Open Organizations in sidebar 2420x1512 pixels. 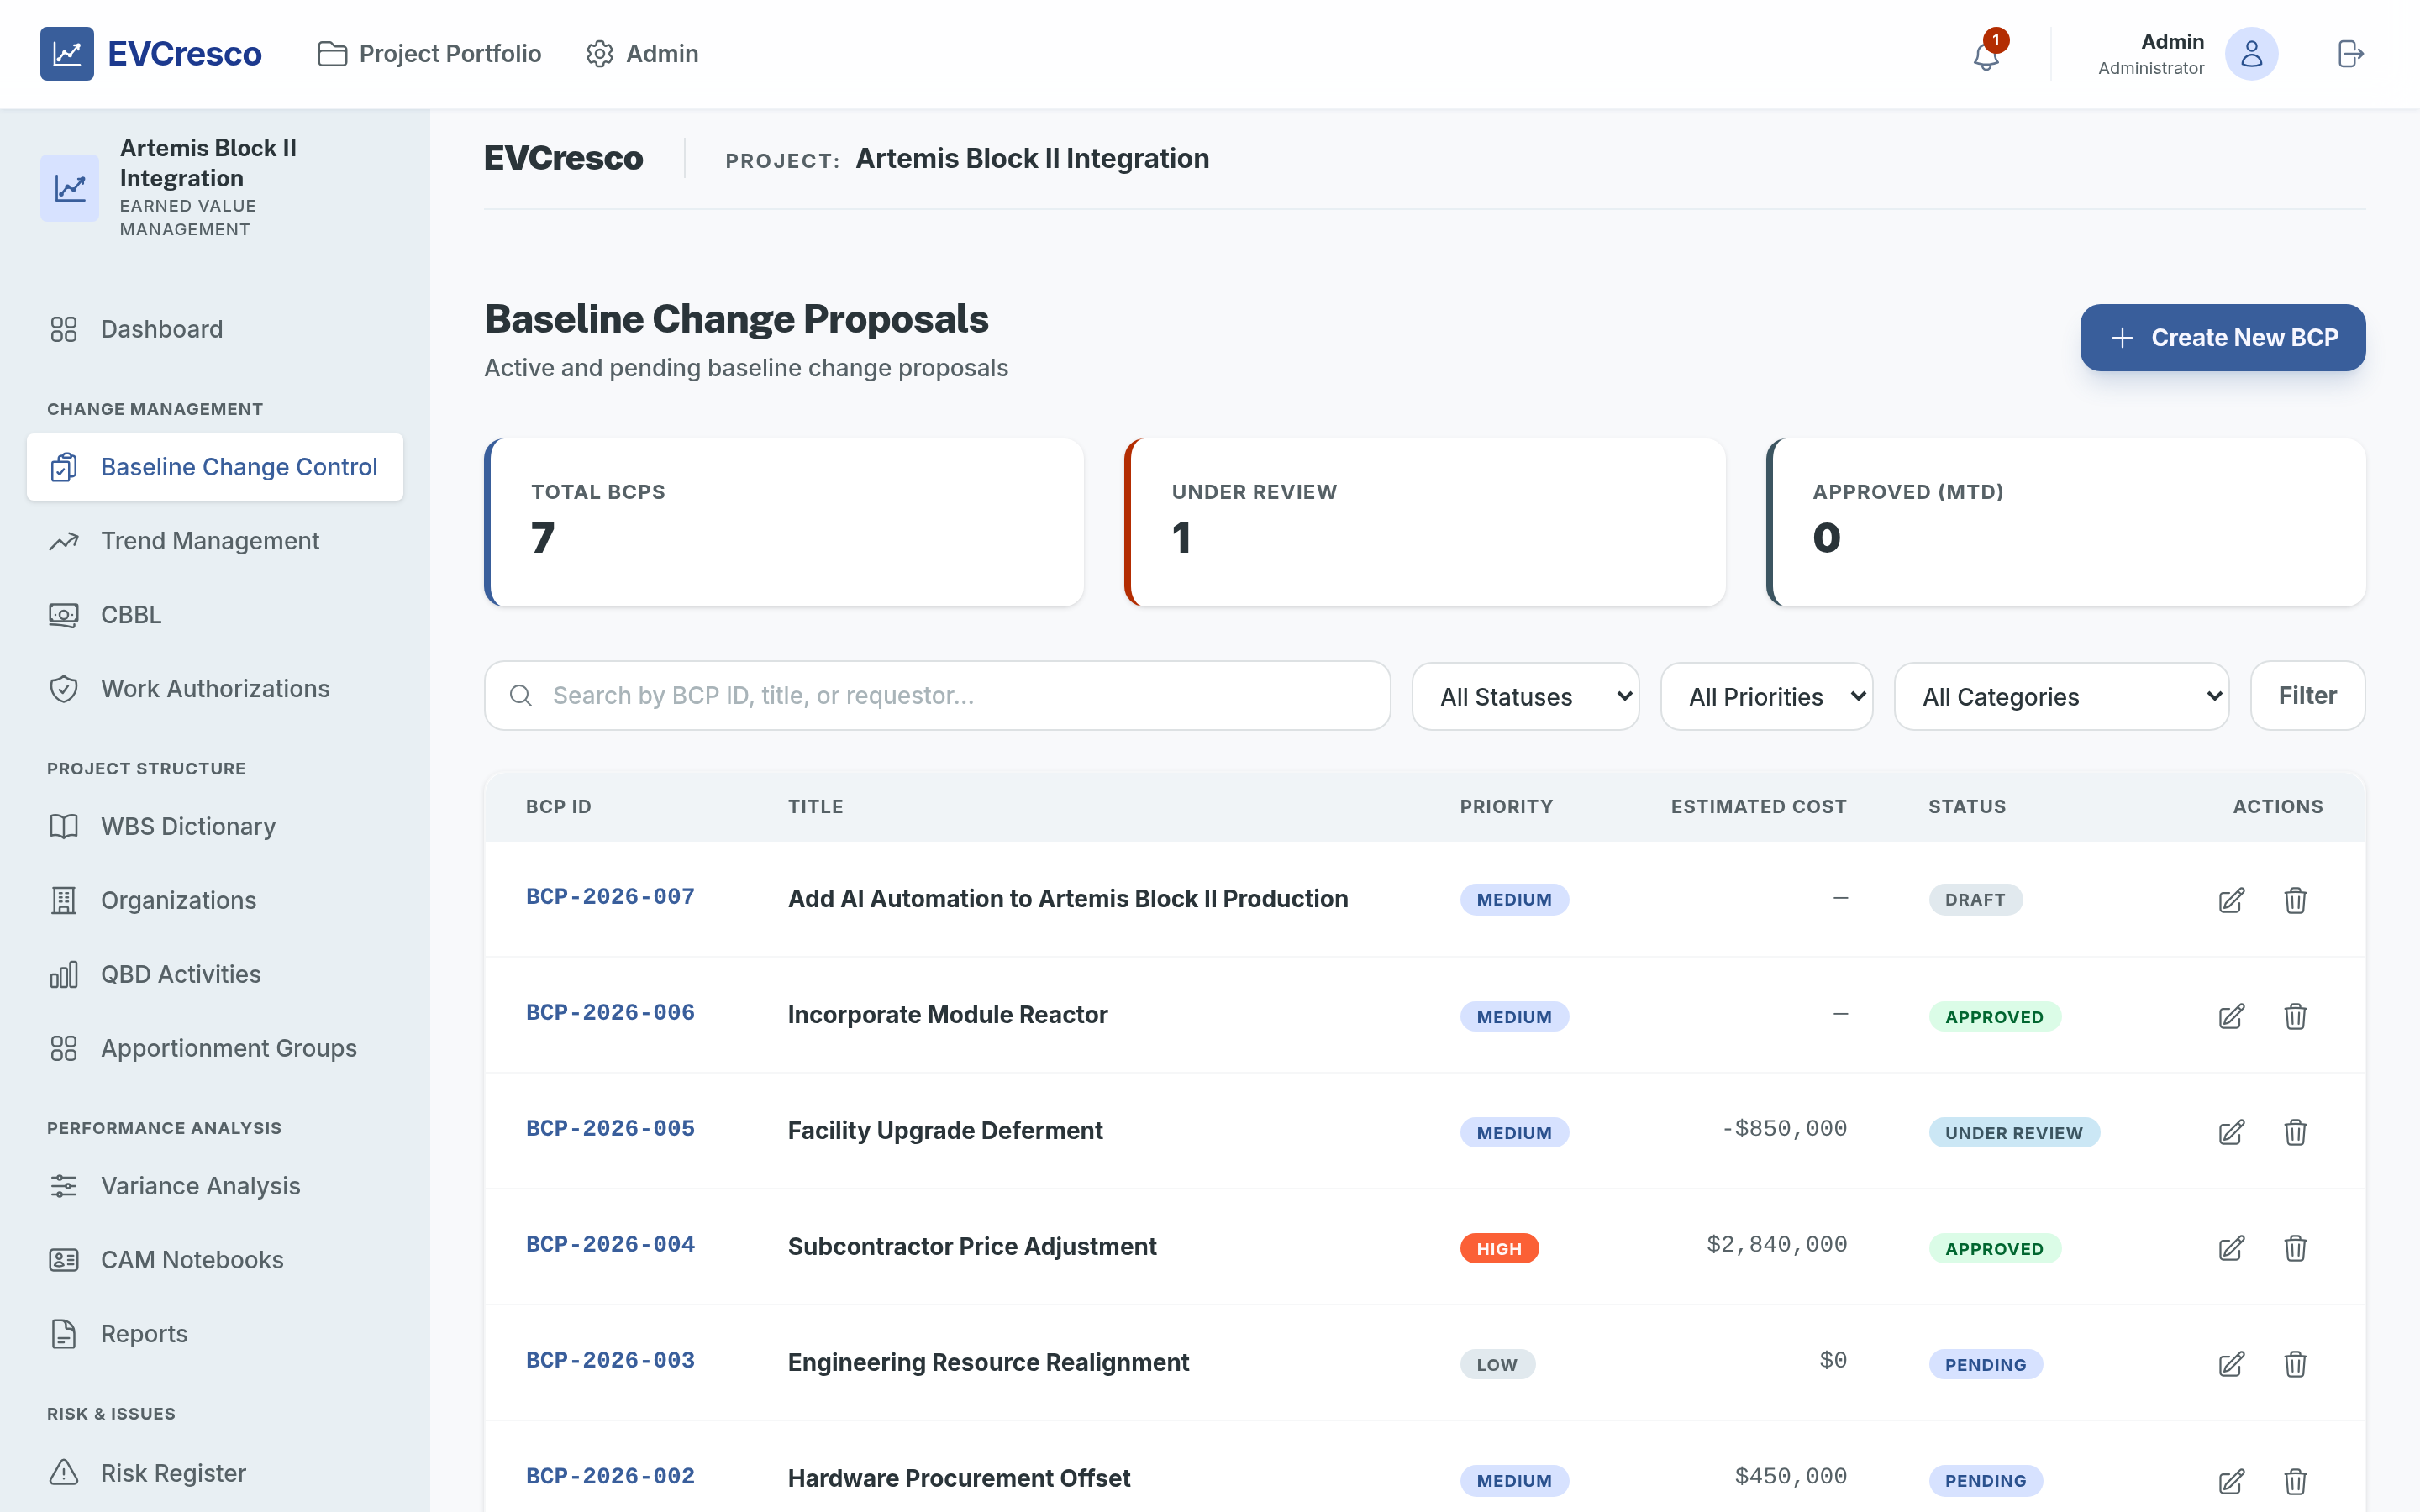point(215,900)
